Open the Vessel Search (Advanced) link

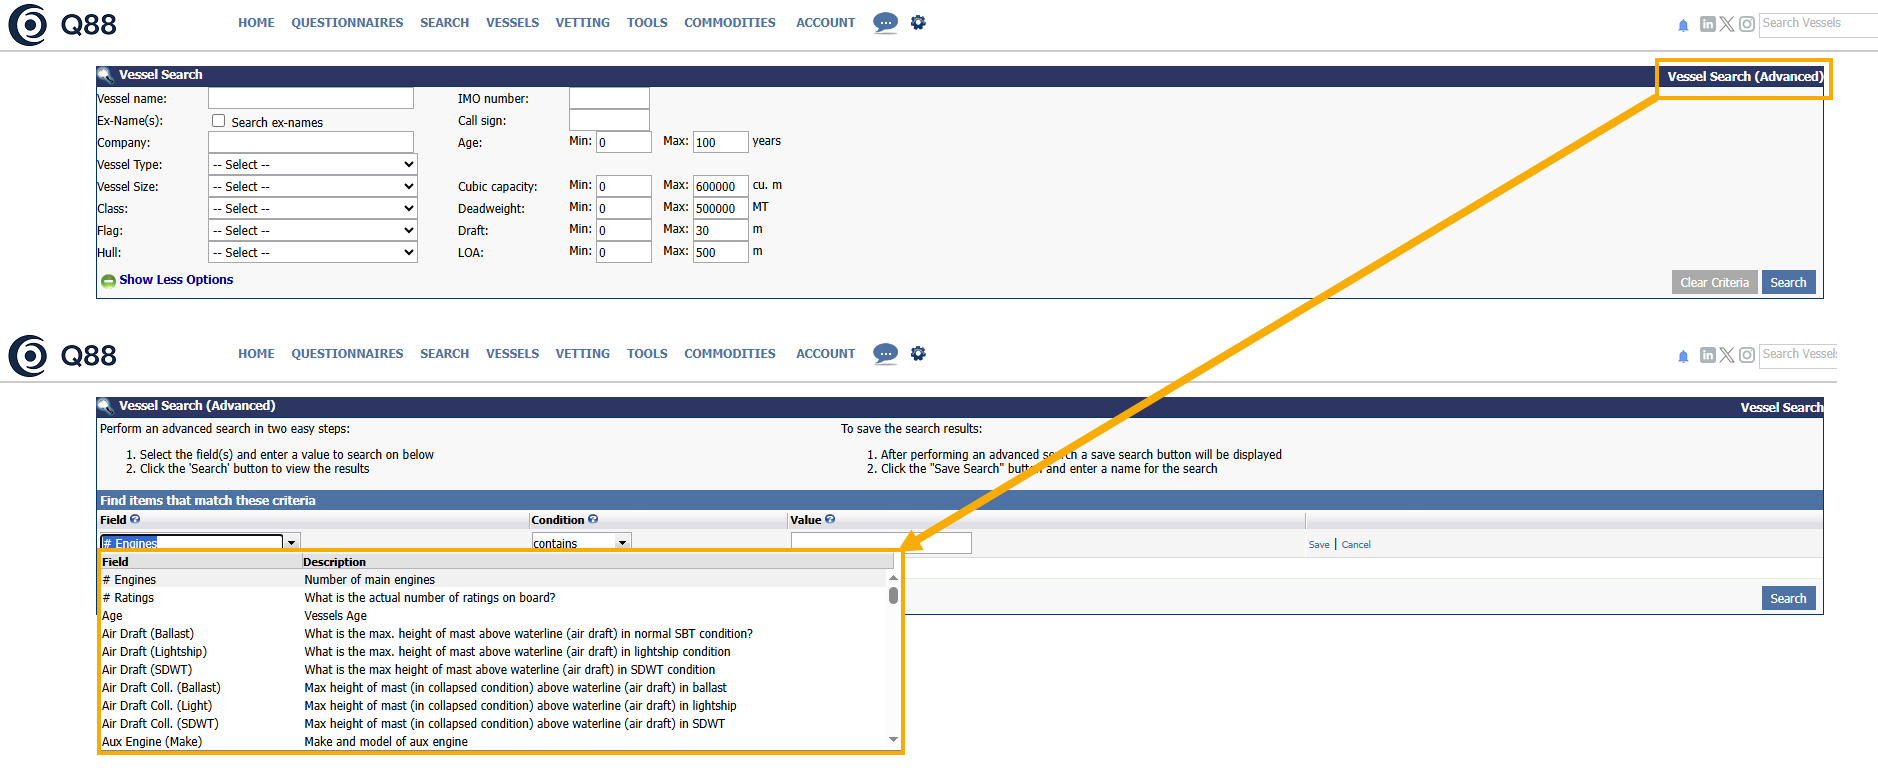(1744, 77)
